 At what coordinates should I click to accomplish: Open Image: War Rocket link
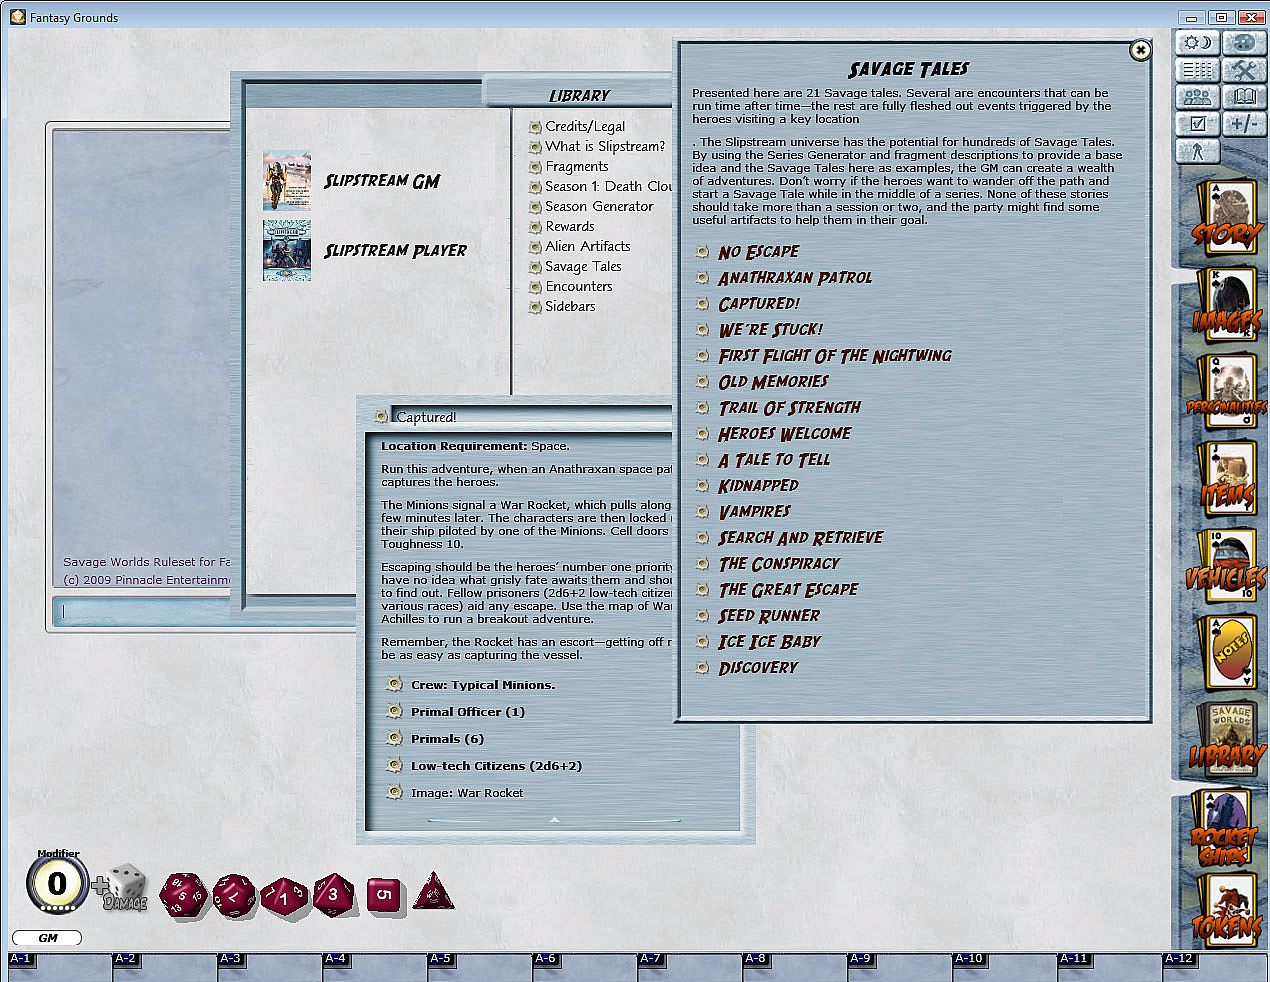coord(466,793)
